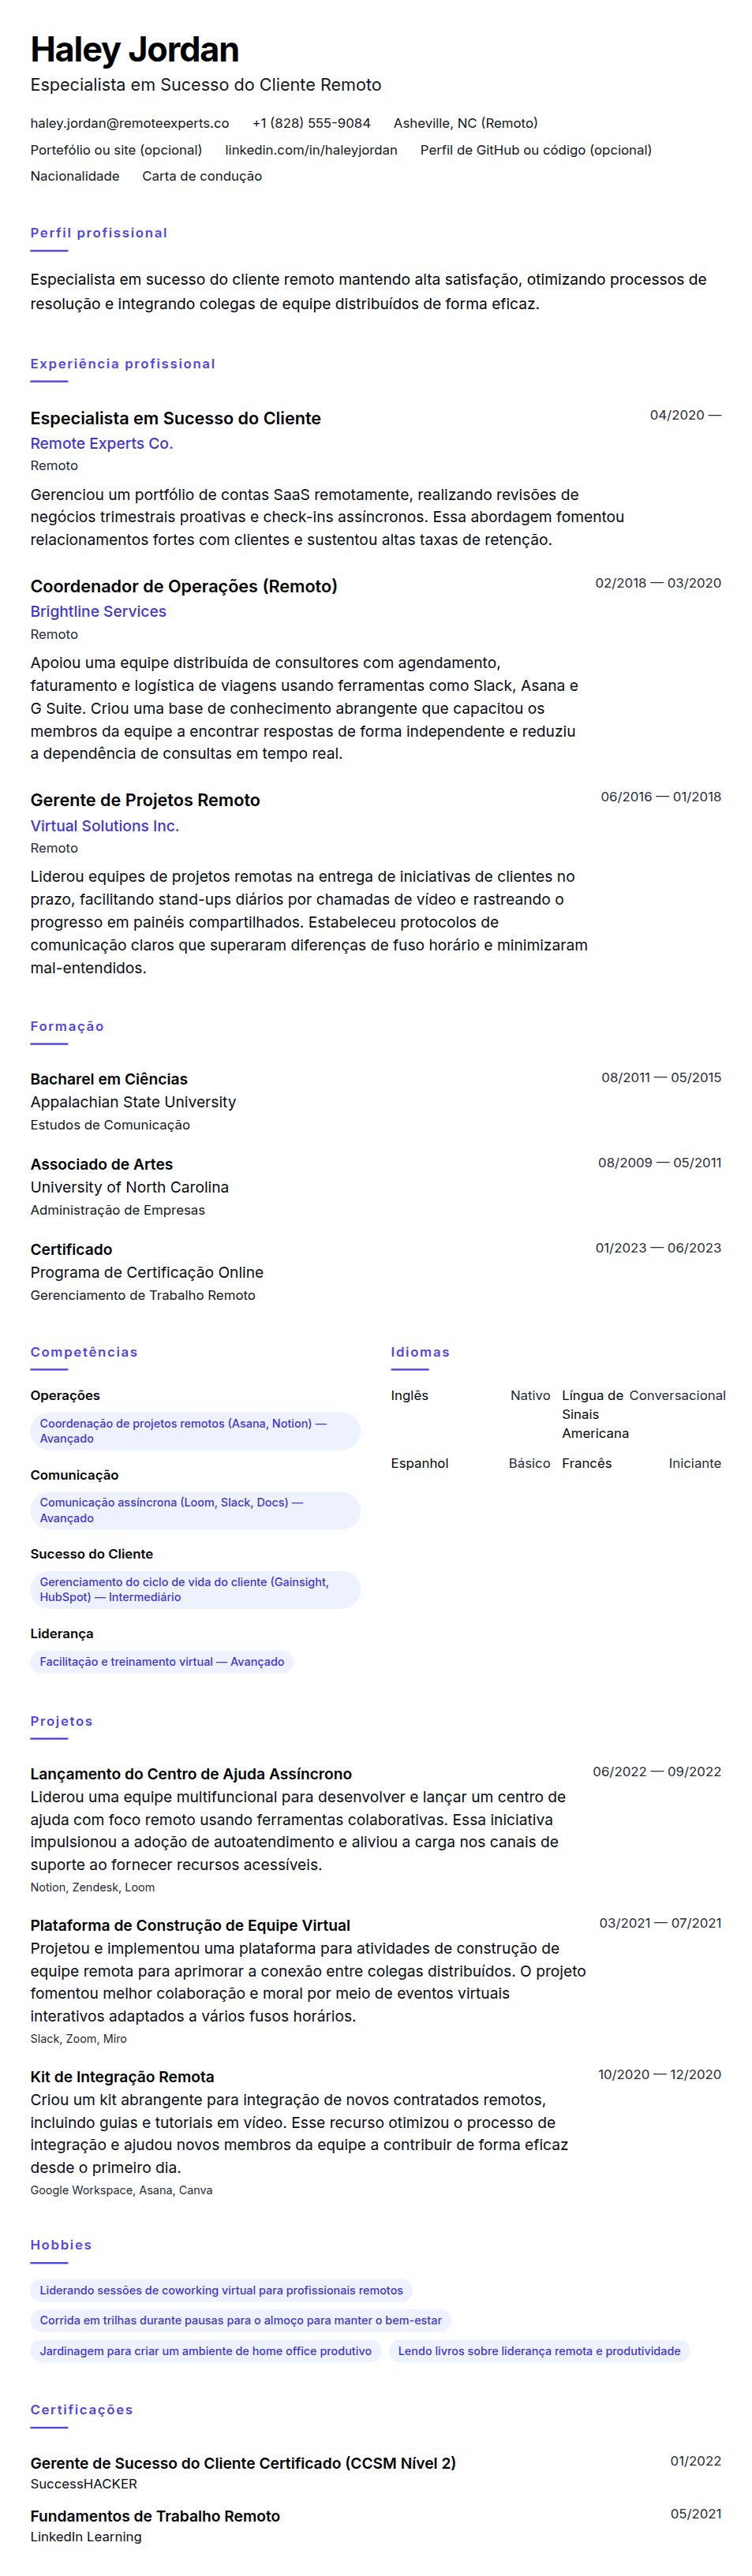Click University of North Carolina
Viewport: 752px width, 2576px height.
129,1187
